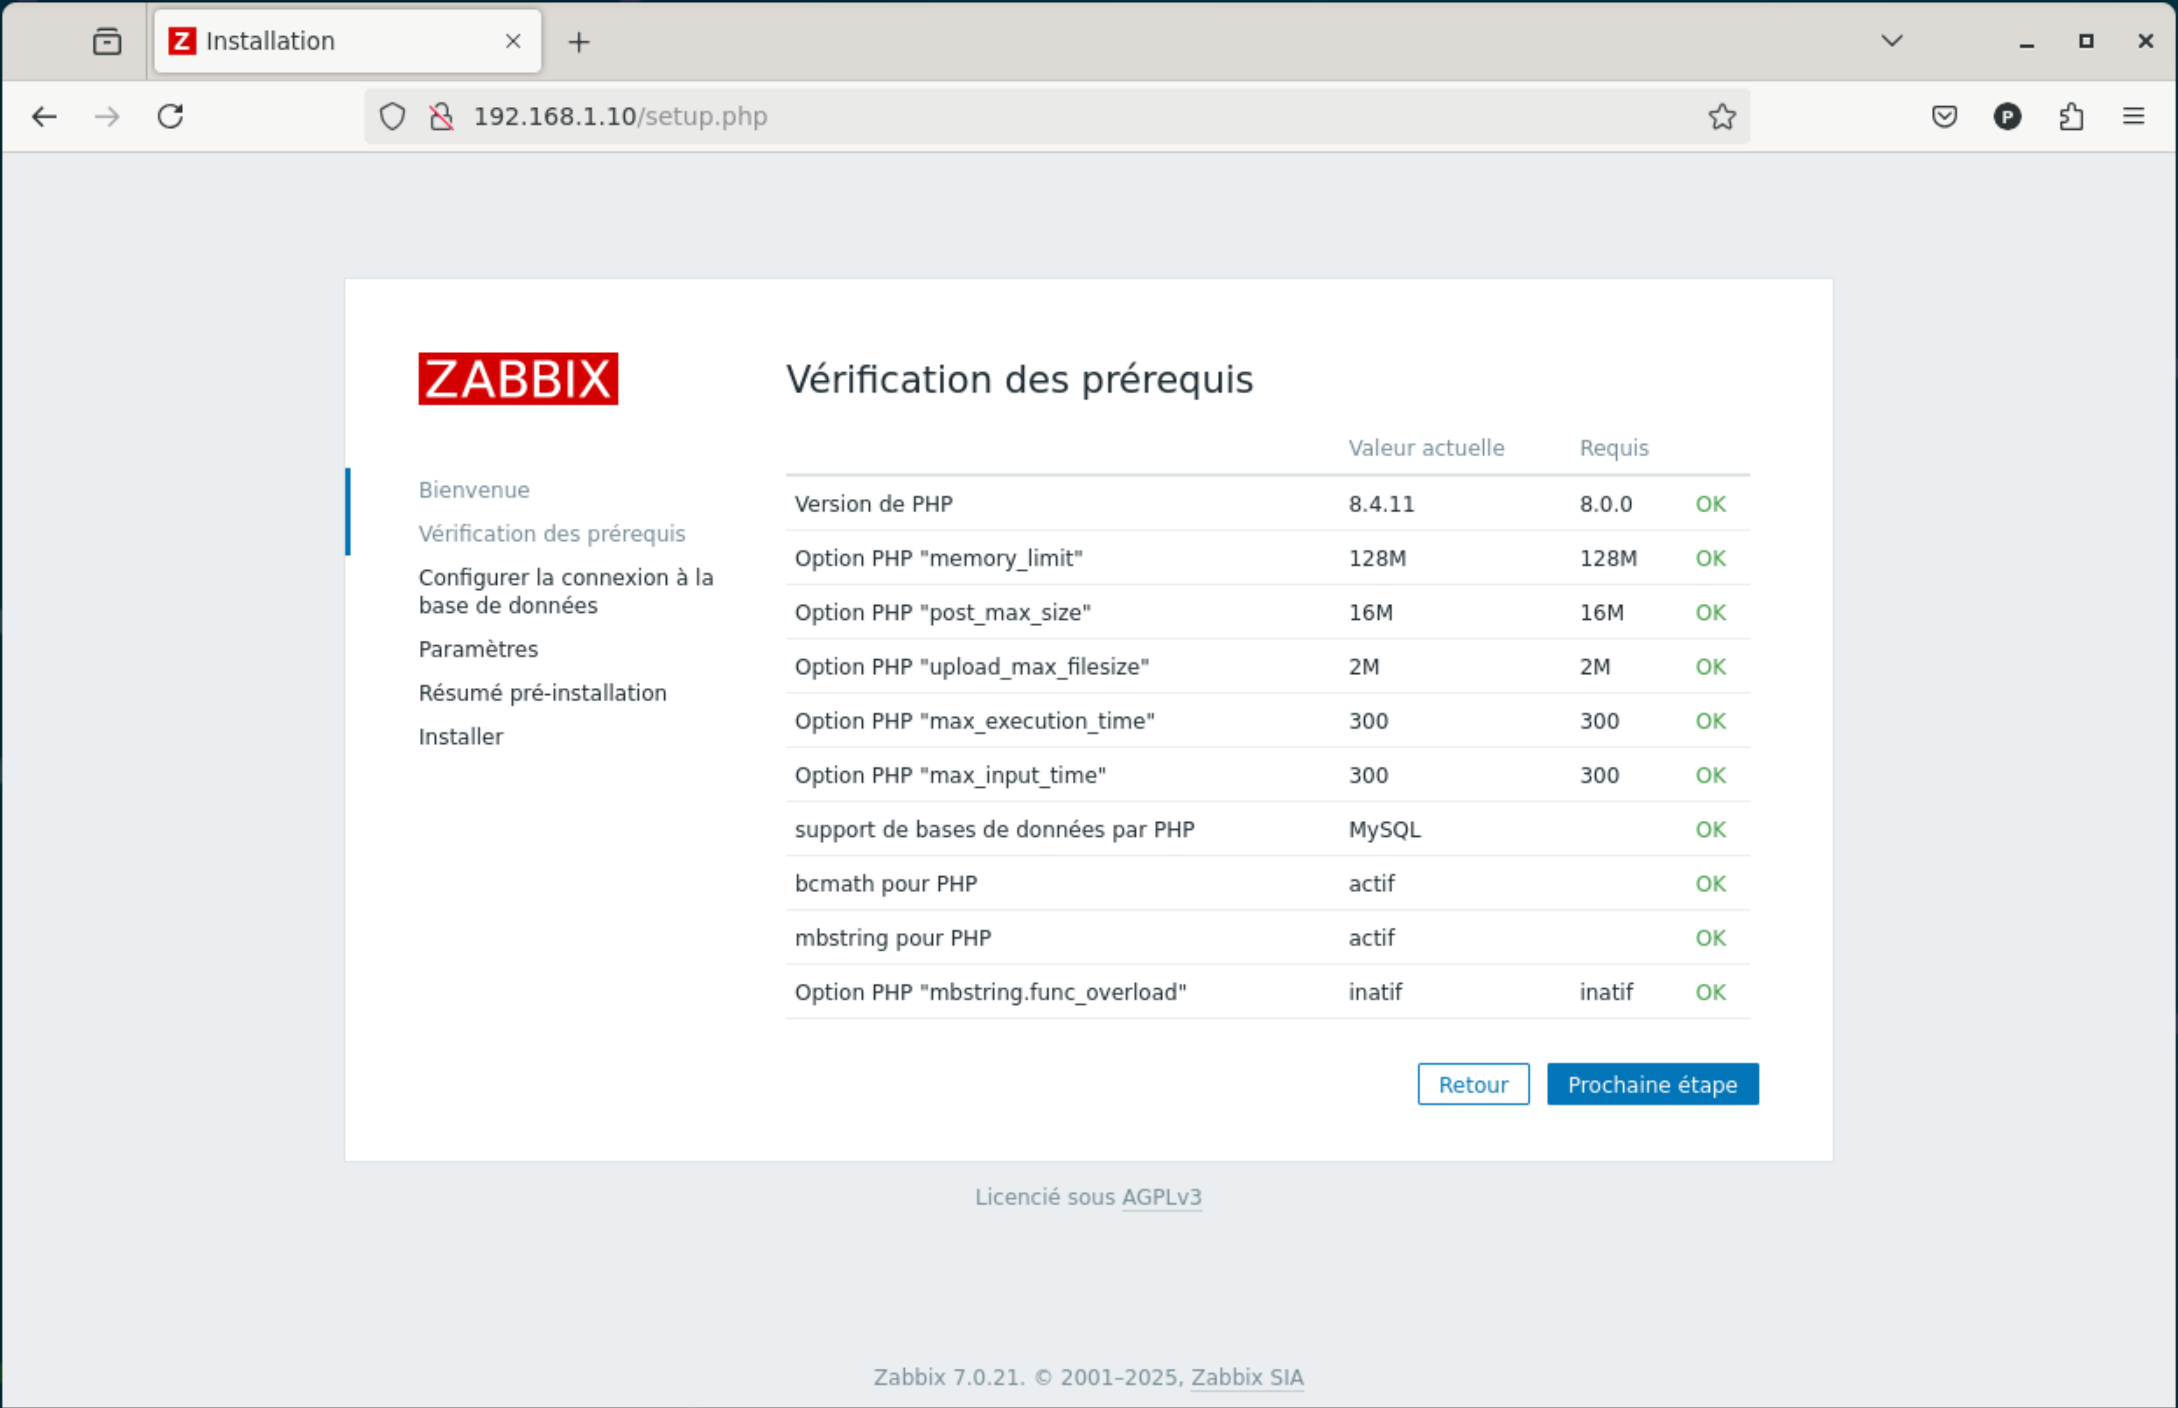
Task: Click the 'Vérification des prérequis' page heading
Action: tap(1019, 380)
